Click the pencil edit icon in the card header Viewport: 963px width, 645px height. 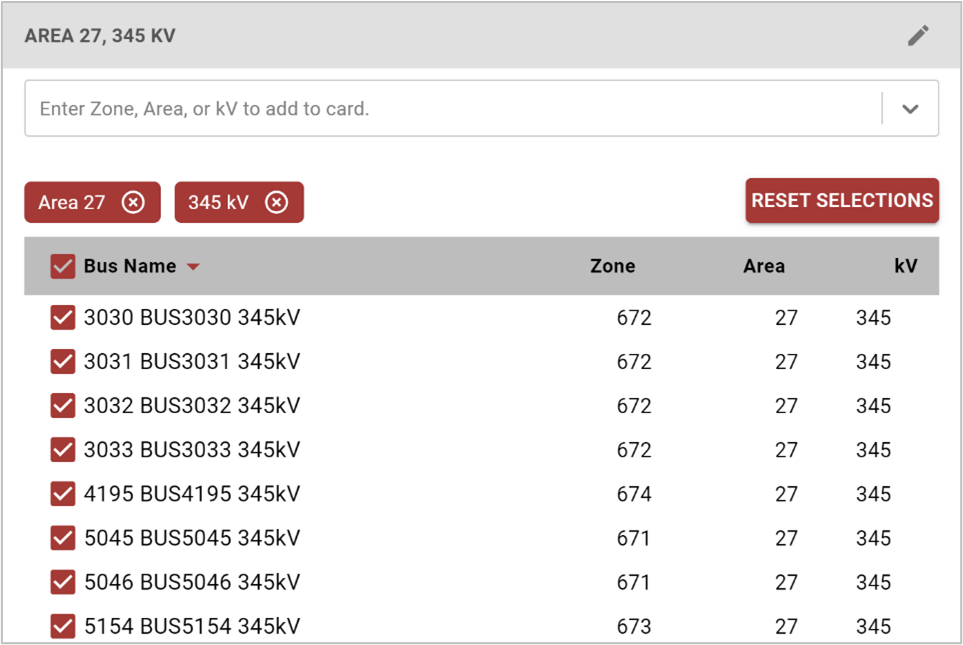[x=918, y=36]
